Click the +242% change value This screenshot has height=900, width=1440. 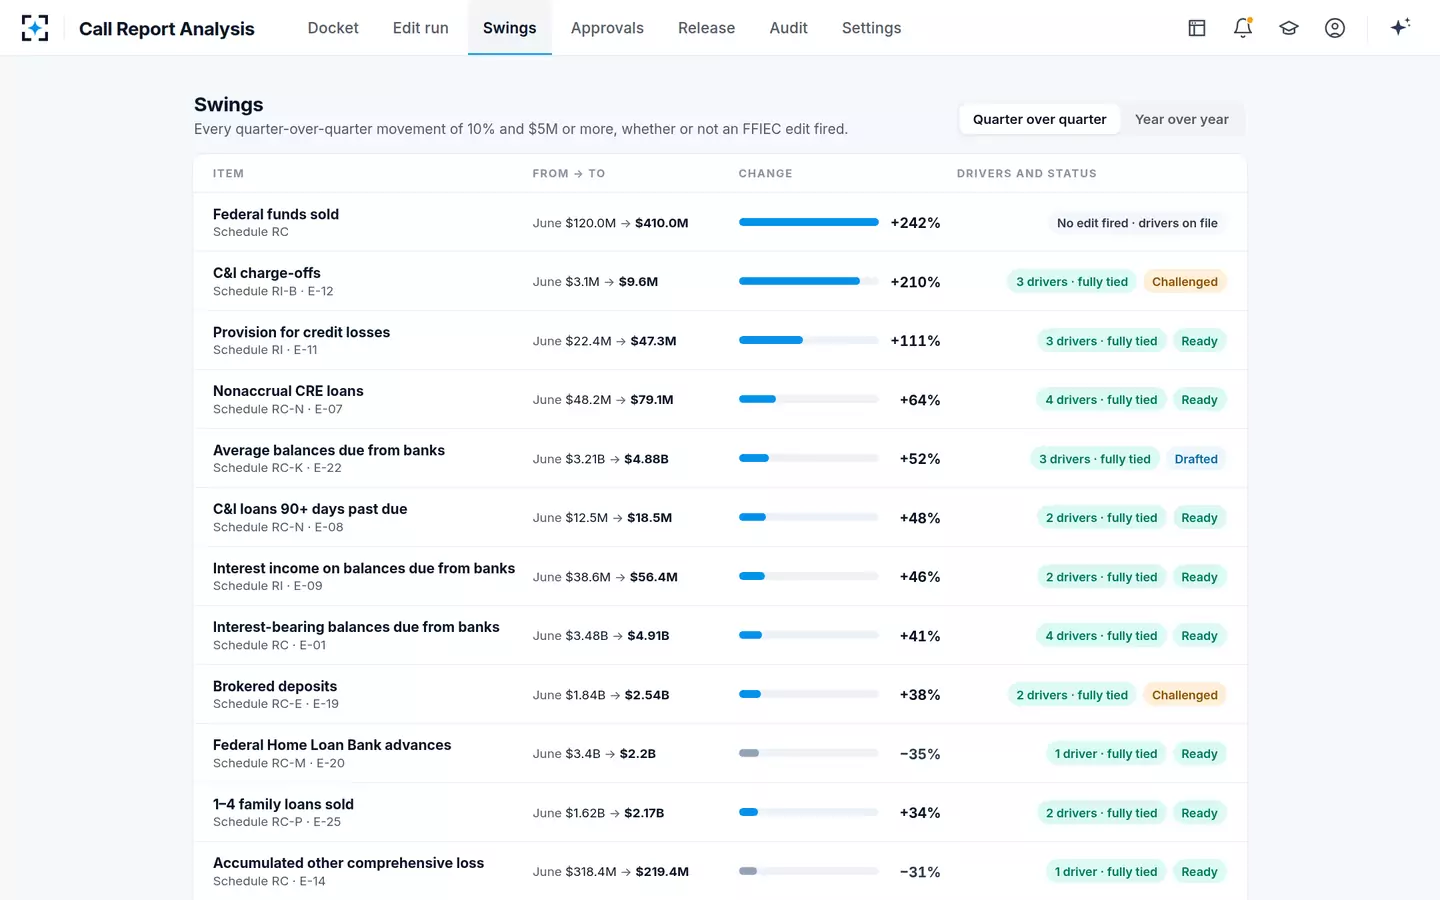coord(915,223)
